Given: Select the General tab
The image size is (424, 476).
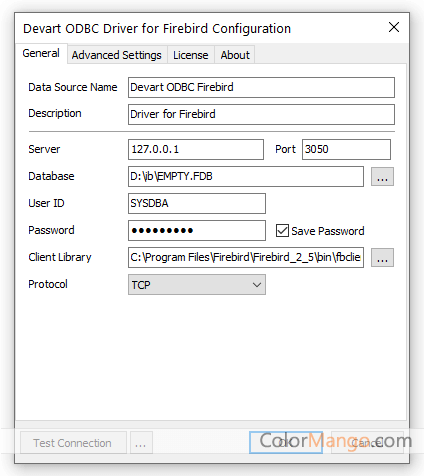Looking at the screenshot, I should 41,53.
